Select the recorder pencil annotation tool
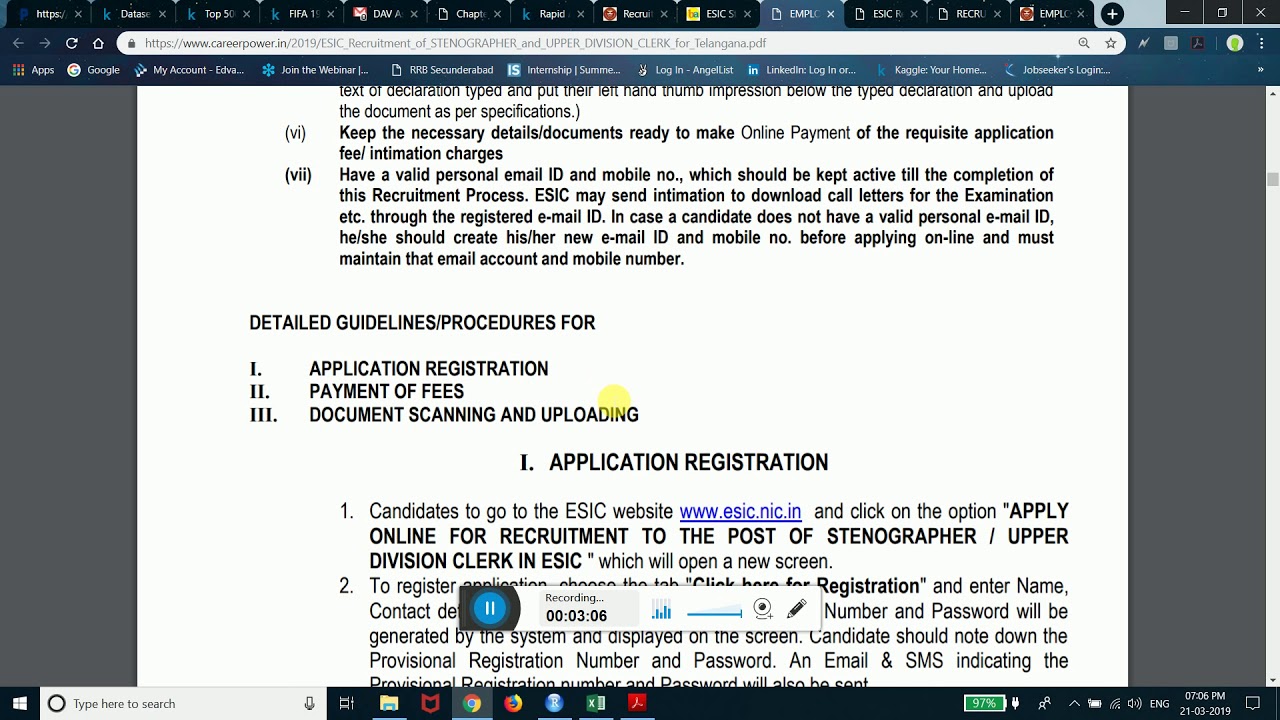The height and width of the screenshot is (720, 1280). (x=797, y=609)
